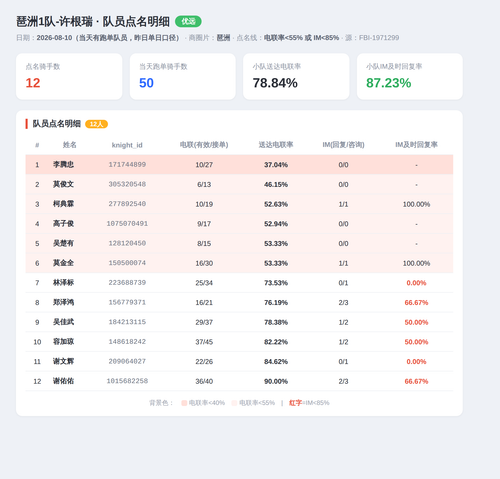Select knight ID 171744899

click(x=127, y=164)
